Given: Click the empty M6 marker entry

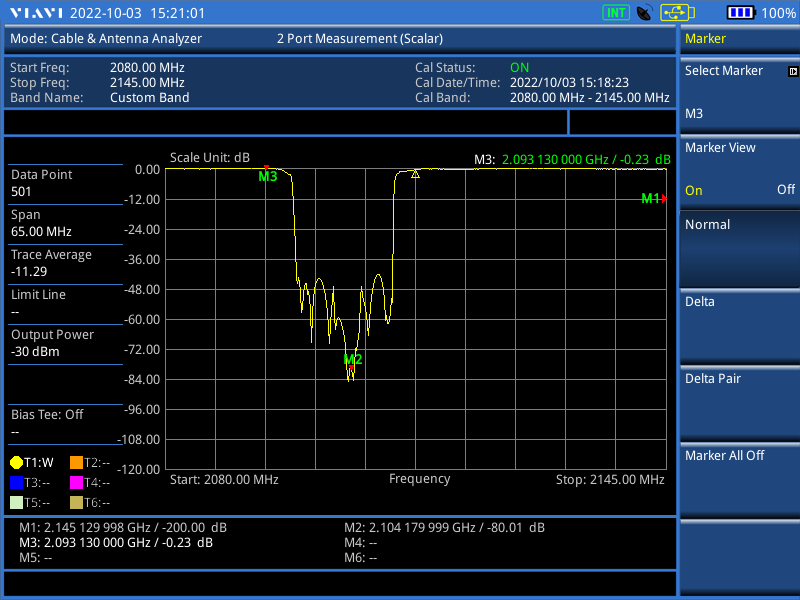Looking at the screenshot, I should tap(360, 558).
